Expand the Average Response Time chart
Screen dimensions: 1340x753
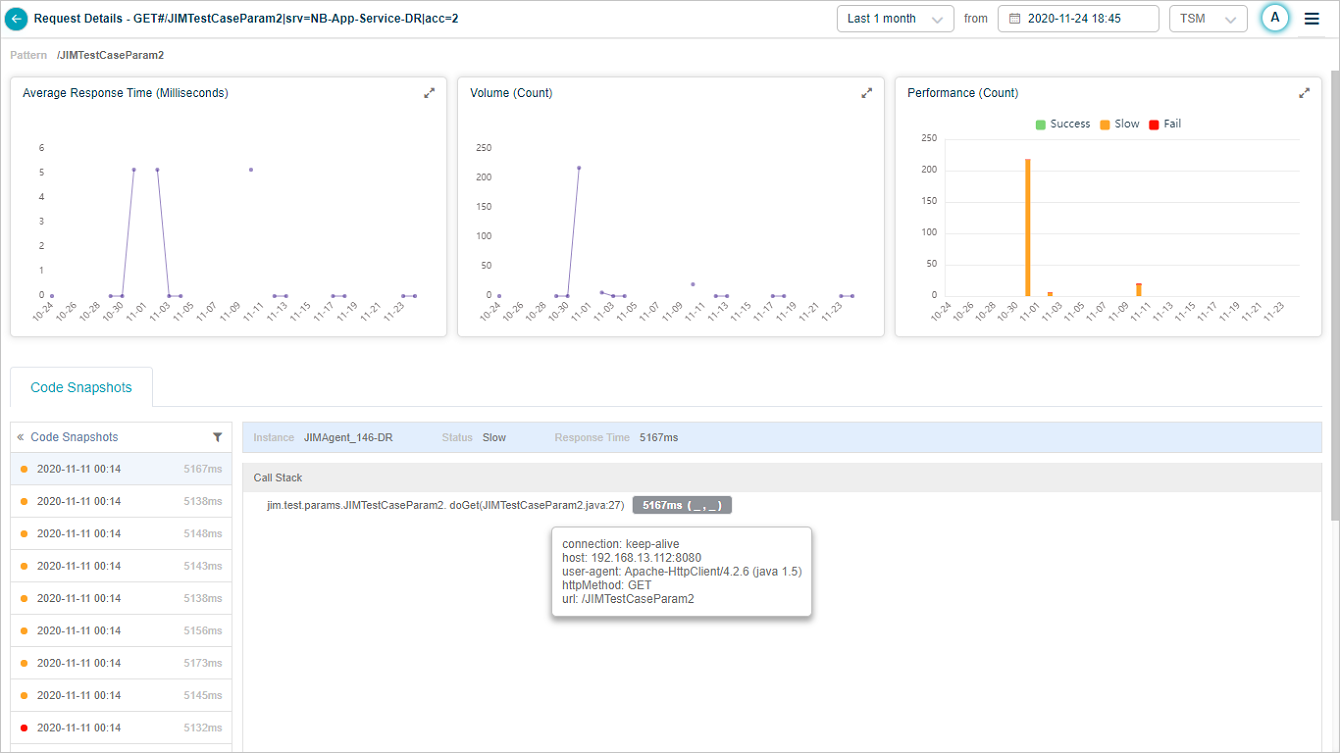coord(429,93)
